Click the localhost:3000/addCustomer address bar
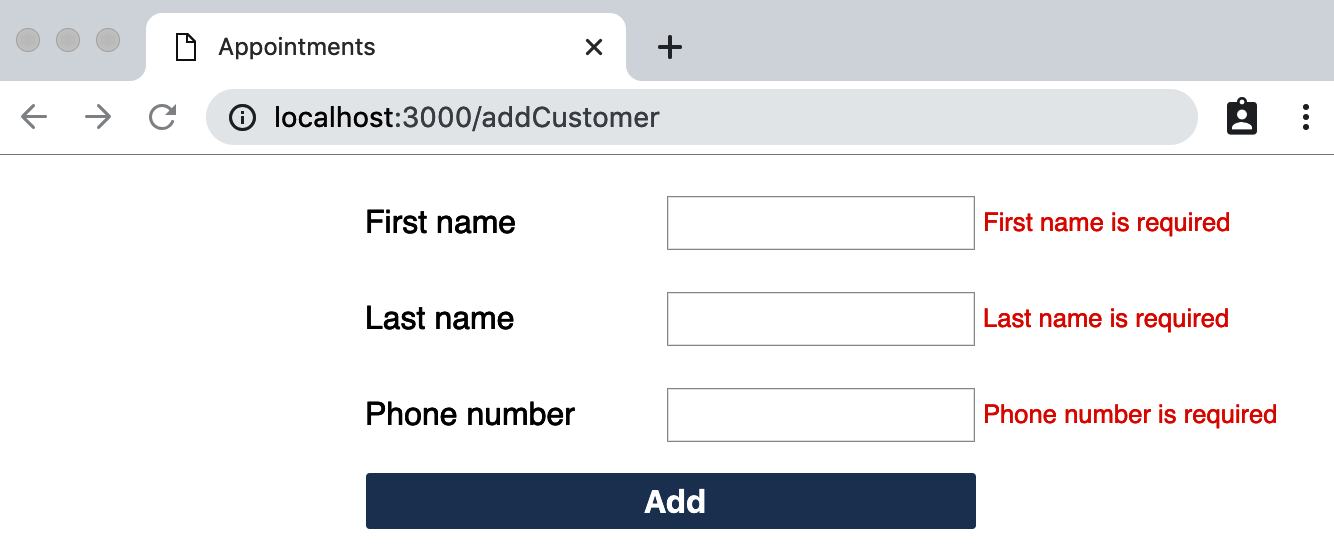 point(702,117)
